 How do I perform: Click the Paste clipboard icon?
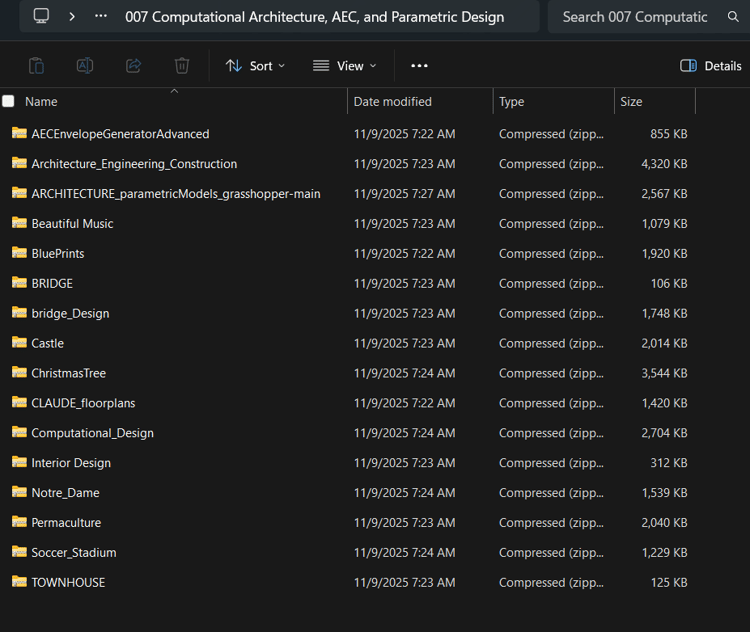click(x=36, y=66)
